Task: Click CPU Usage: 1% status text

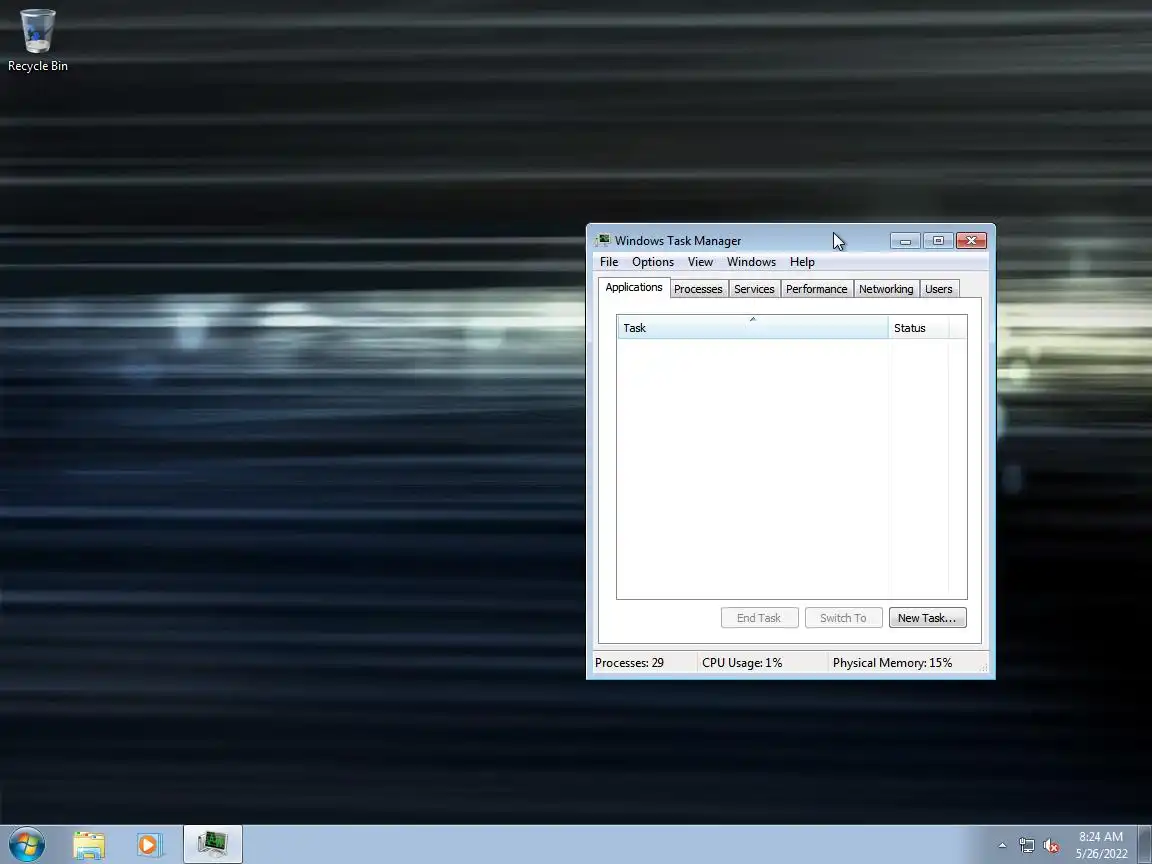Action: pos(742,663)
